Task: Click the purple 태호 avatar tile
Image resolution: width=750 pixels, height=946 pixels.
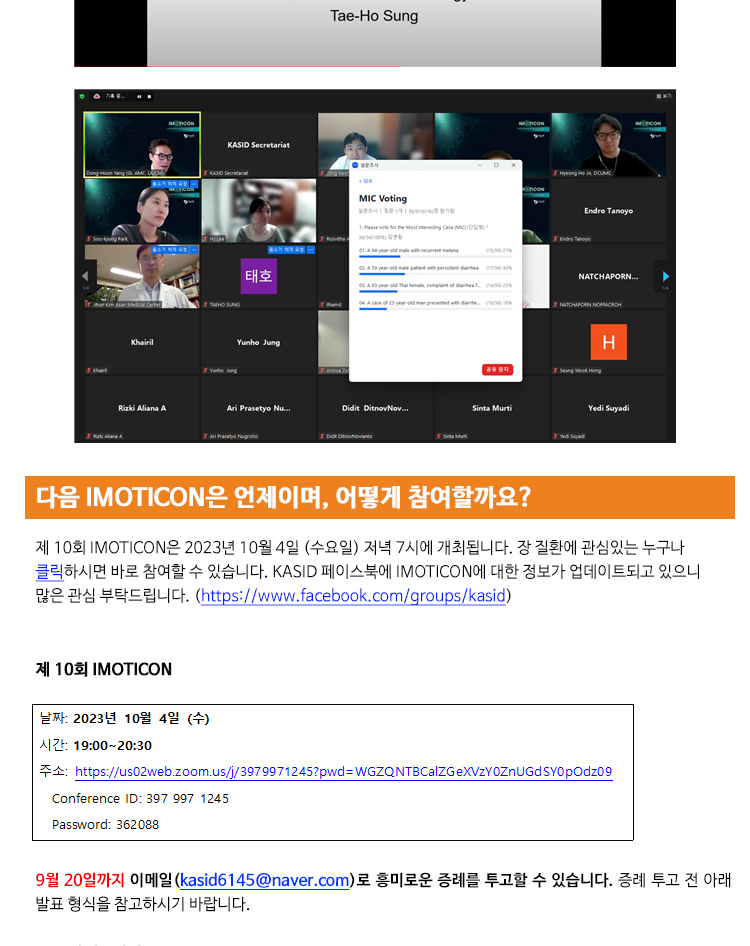Action: coord(259,276)
